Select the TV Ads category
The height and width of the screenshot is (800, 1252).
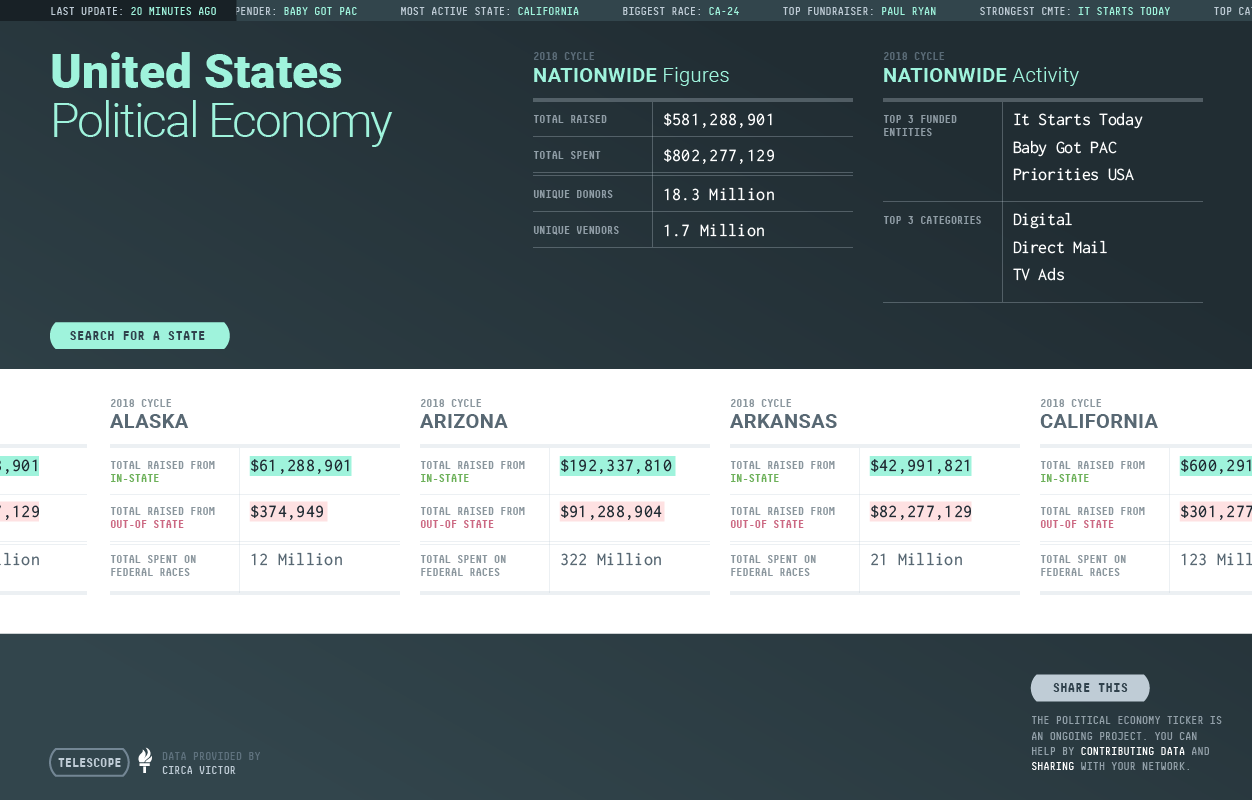coord(1038,275)
